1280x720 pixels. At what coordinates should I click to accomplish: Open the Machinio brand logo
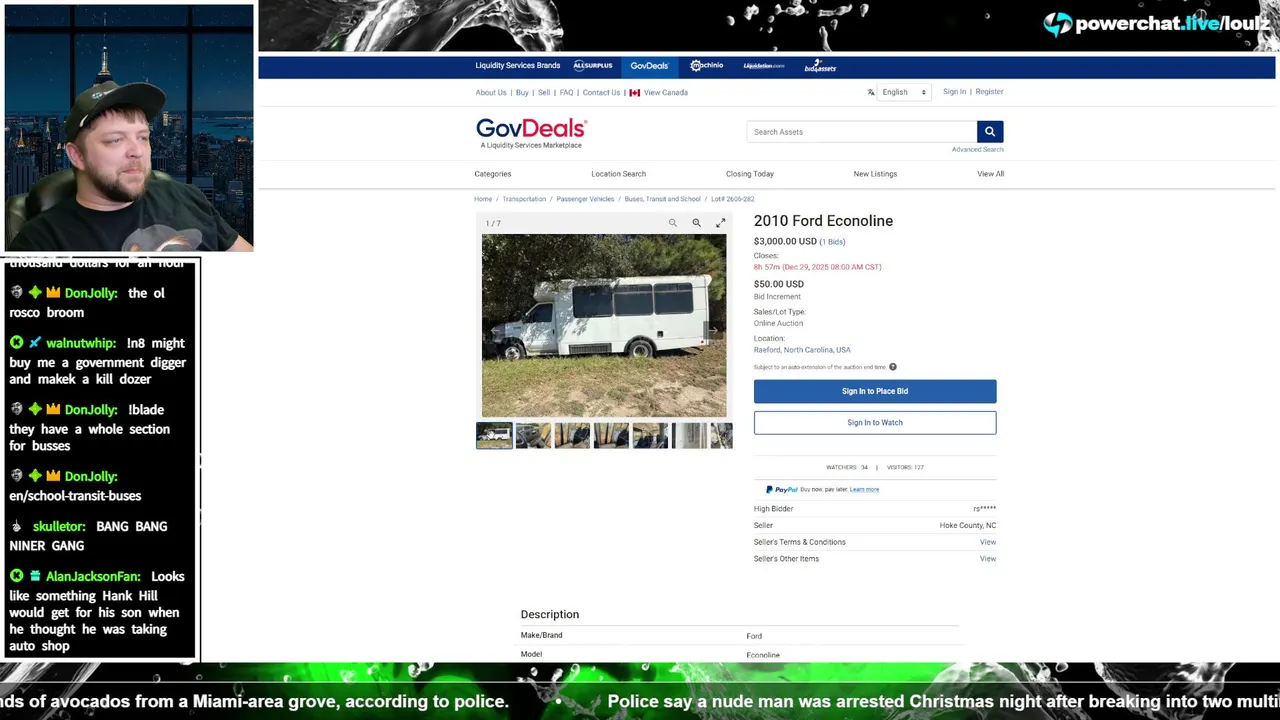click(706, 66)
